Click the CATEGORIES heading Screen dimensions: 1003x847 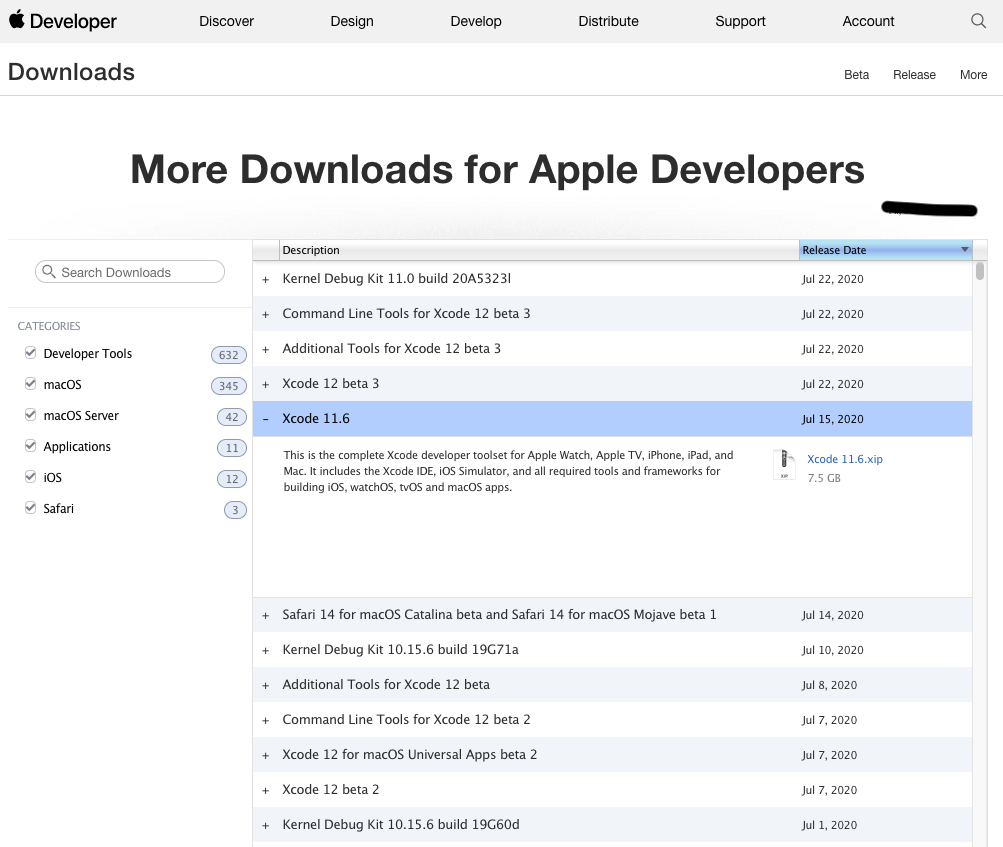(49, 326)
